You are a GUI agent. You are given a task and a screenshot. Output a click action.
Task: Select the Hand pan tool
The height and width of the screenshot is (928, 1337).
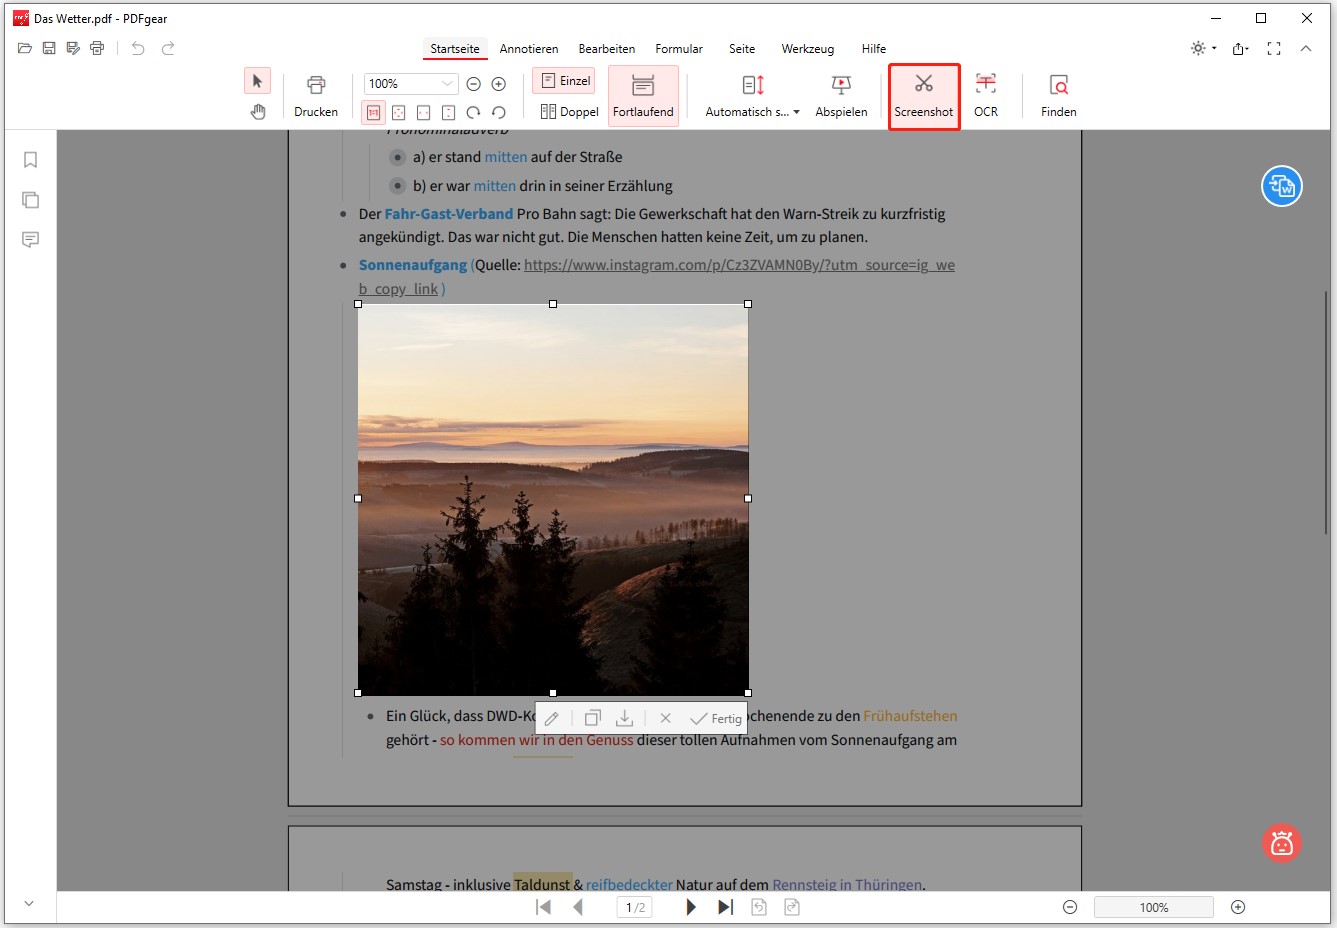tap(257, 111)
